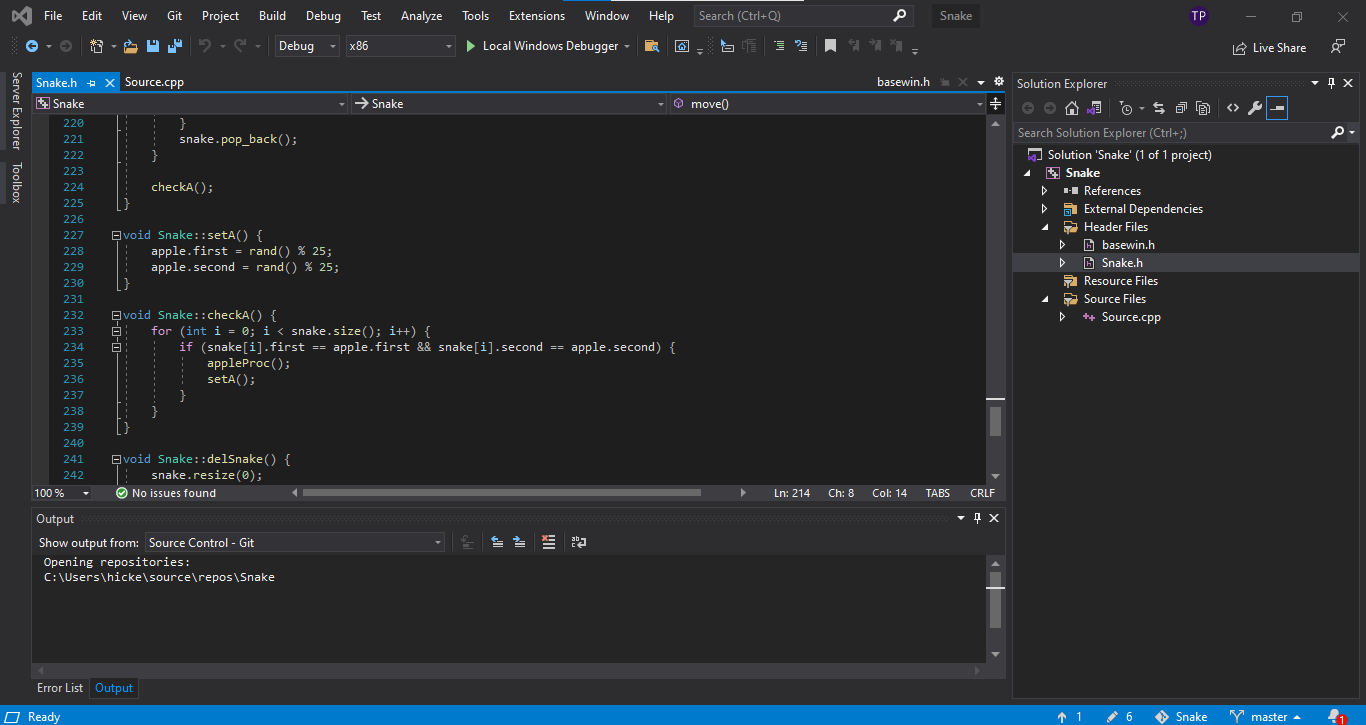Click the Home icon in Solution Explorer
Viewport: 1366px width, 725px height.
pos(1071,108)
